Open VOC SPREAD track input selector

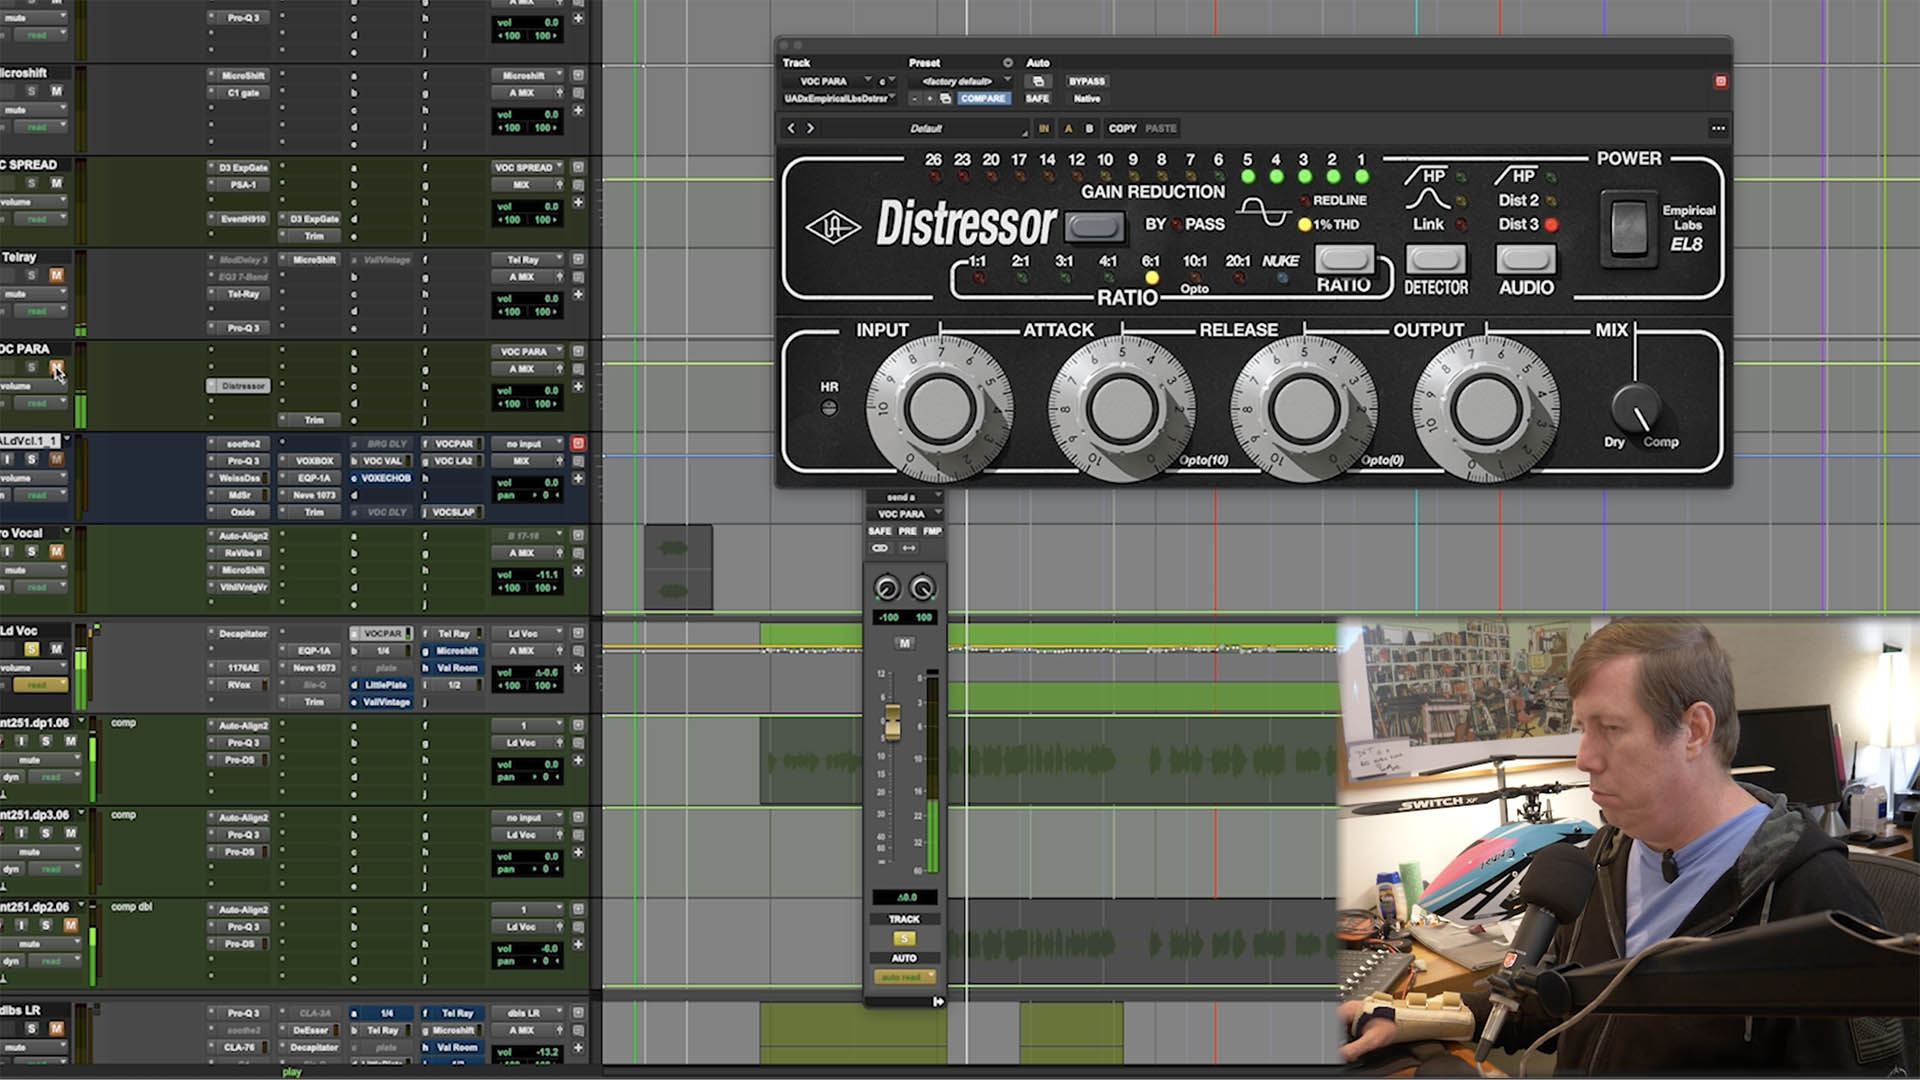528,167
